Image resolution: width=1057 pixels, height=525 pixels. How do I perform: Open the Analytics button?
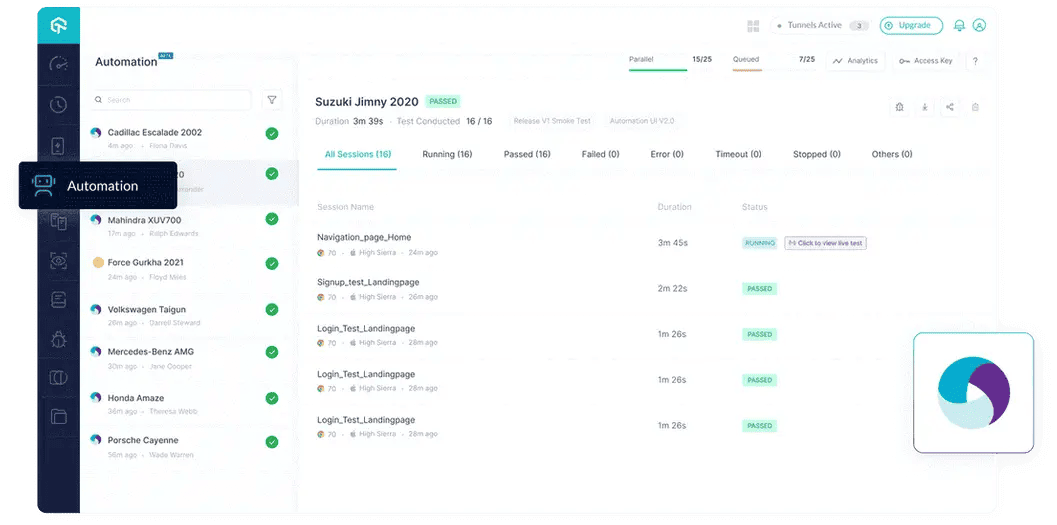tap(855, 61)
